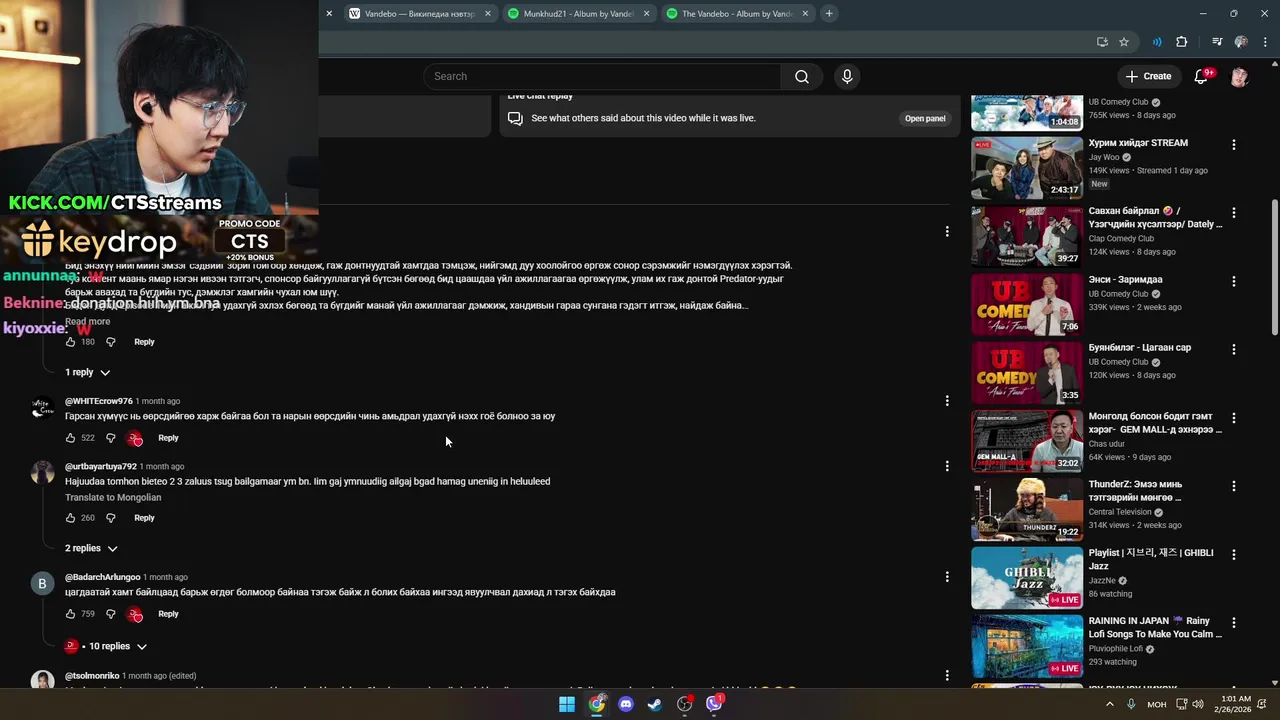Reply to the @WHITEcrow976 comment
This screenshot has width=1280, height=720.
pyautogui.click(x=168, y=438)
